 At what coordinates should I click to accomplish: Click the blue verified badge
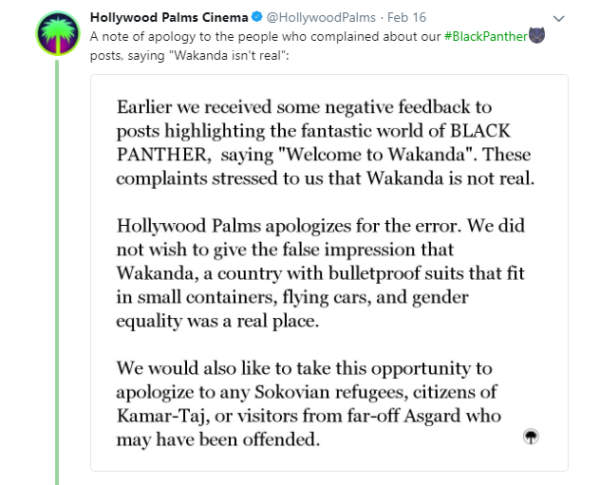256,18
